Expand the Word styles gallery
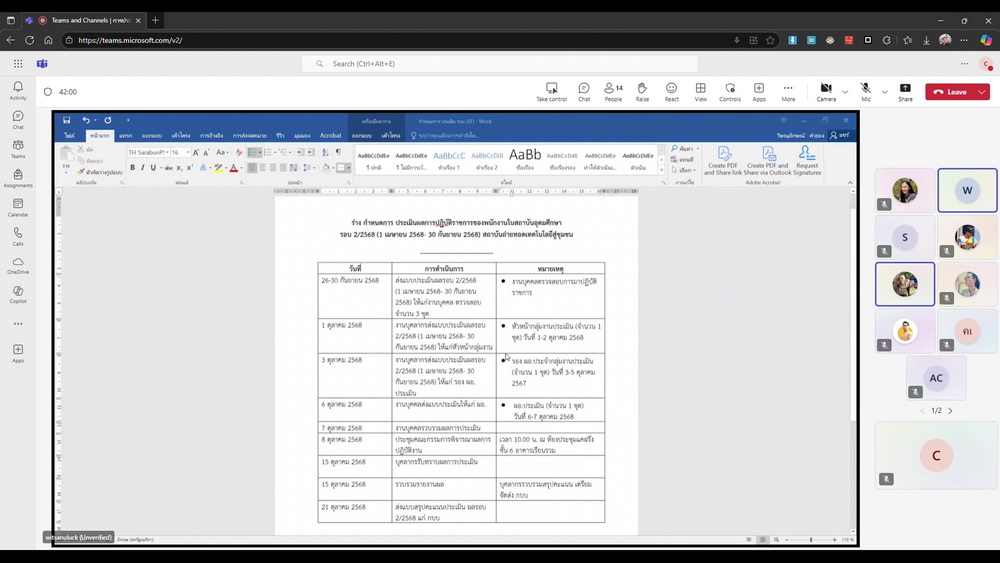 (x=661, y=170)
